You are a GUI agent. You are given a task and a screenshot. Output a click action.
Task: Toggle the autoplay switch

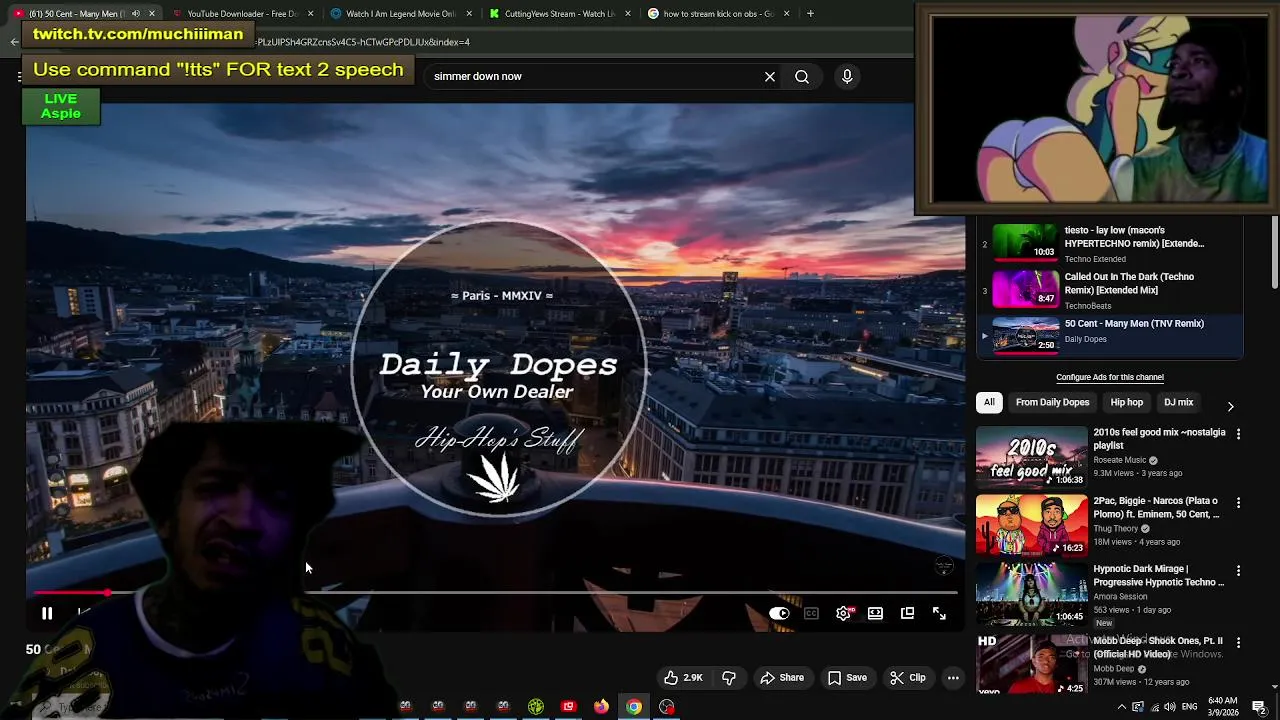point(779,613)
